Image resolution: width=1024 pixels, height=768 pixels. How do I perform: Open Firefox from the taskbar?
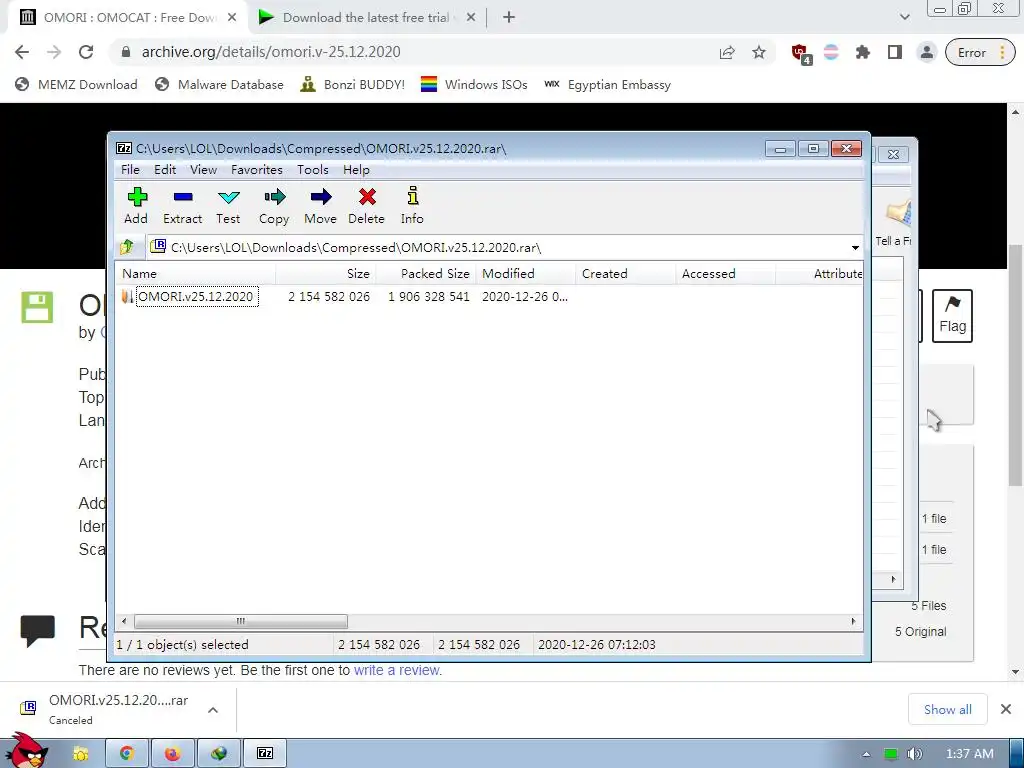click(172, 754)
